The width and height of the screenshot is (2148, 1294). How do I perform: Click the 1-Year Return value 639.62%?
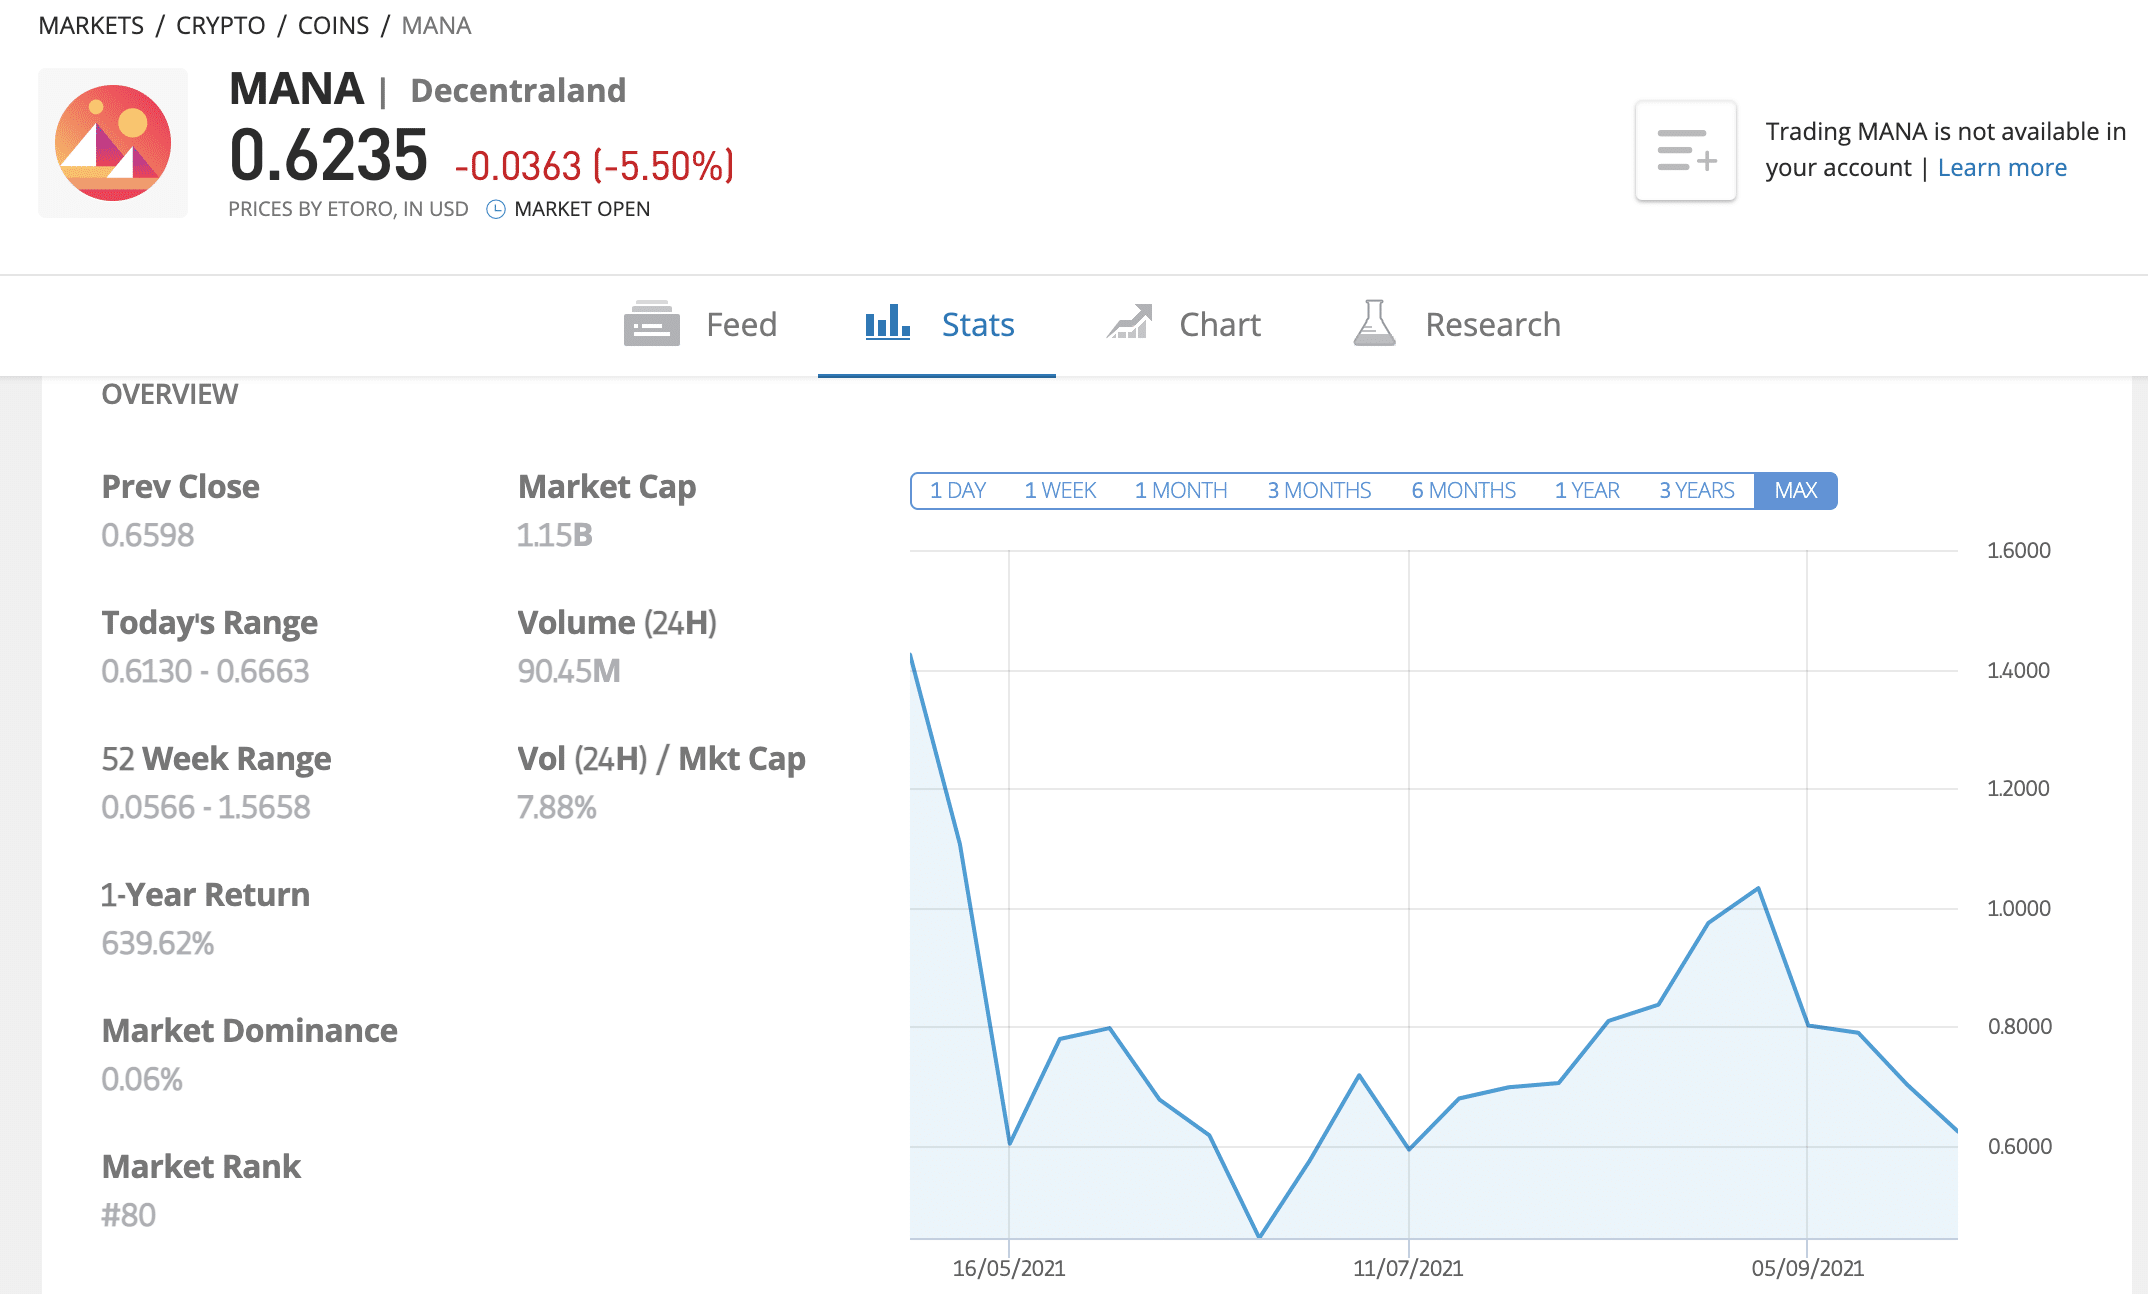(158, 943)
